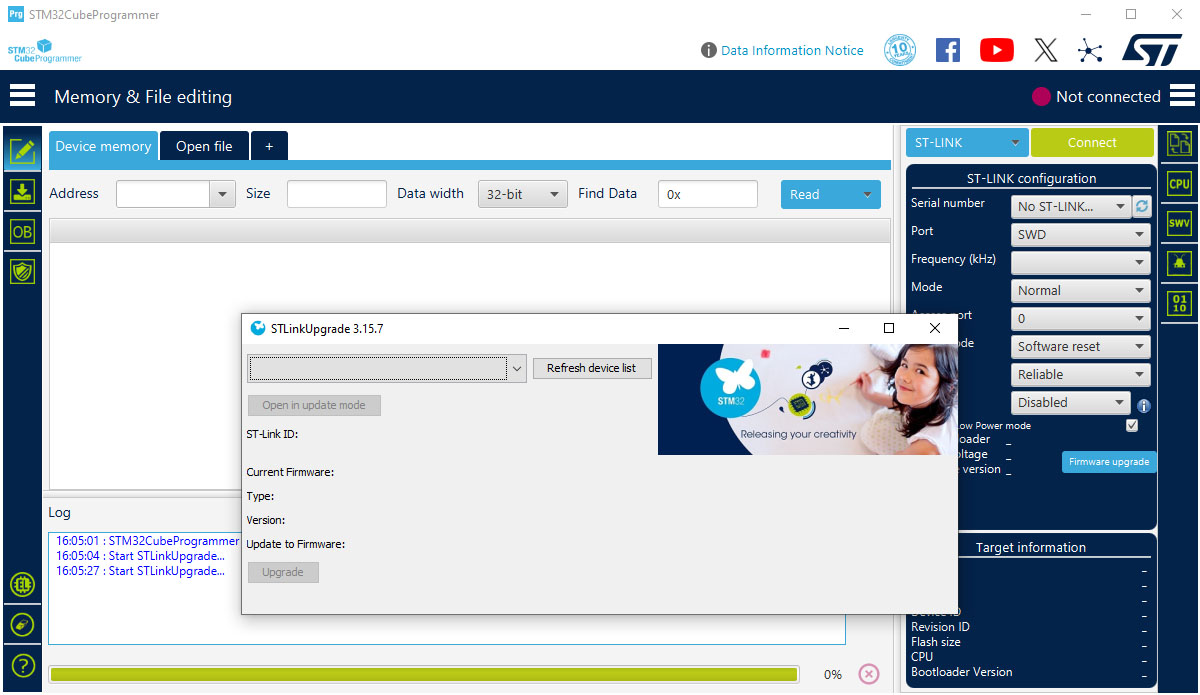The width and height of the screenshot is (1200, 695).
Task: Open the Option Bytes (OB) panel
Action: click(x=22, y=231)
